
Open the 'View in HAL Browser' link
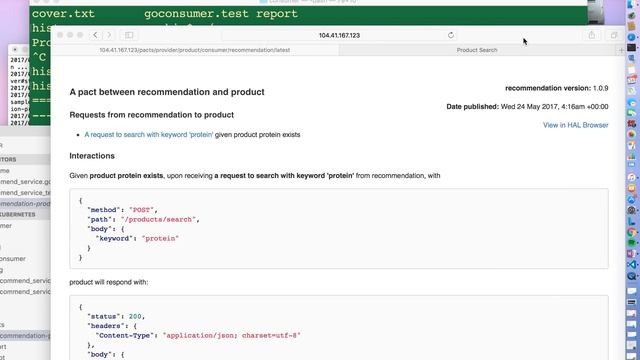576,125
